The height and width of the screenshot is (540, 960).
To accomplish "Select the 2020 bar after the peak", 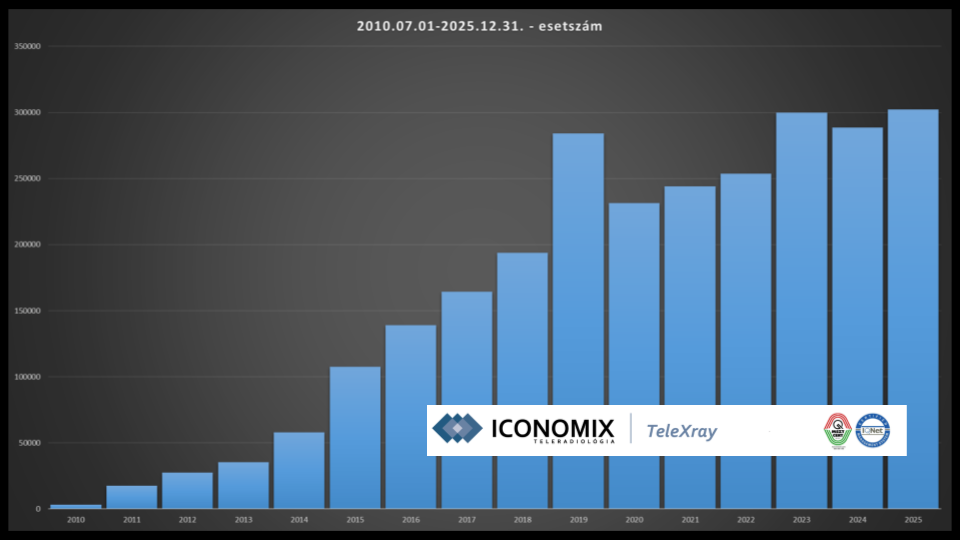I will (x=634, y=300).
